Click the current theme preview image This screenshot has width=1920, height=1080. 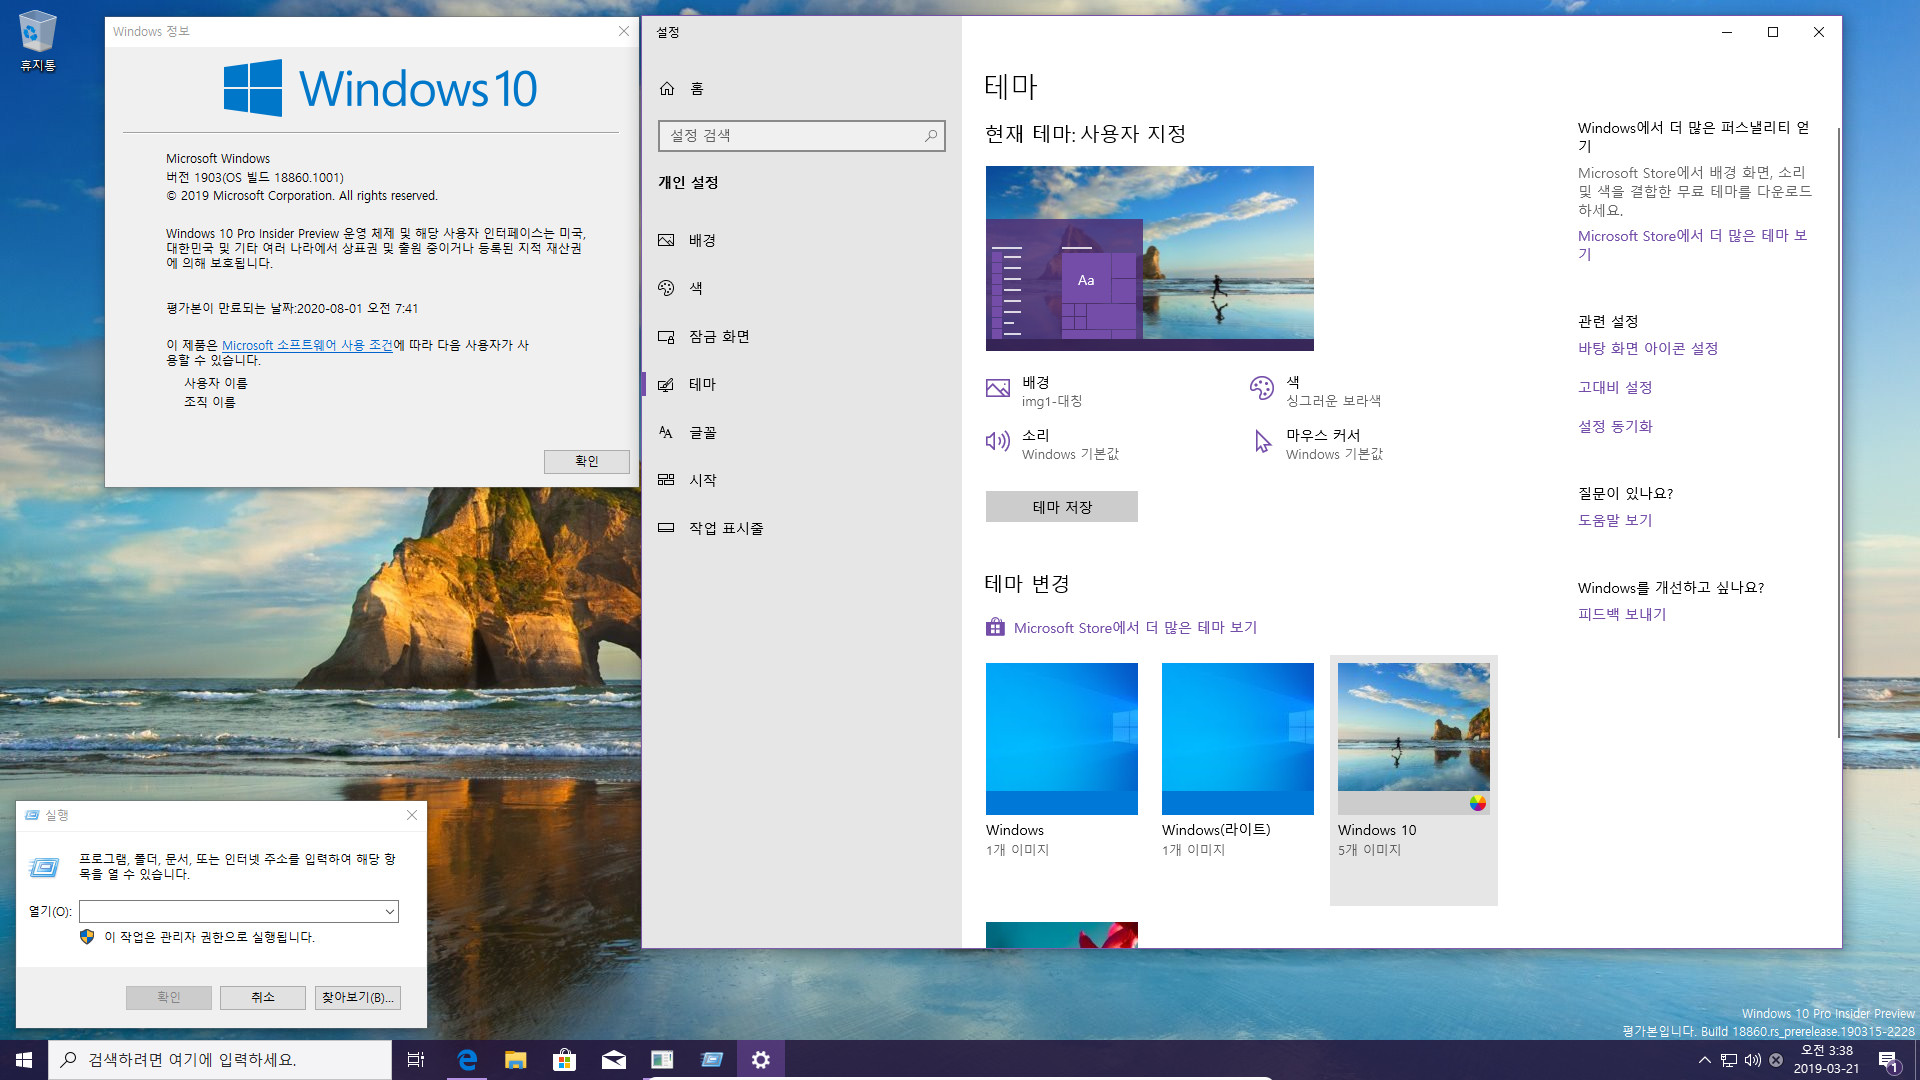click(1150, 258)
